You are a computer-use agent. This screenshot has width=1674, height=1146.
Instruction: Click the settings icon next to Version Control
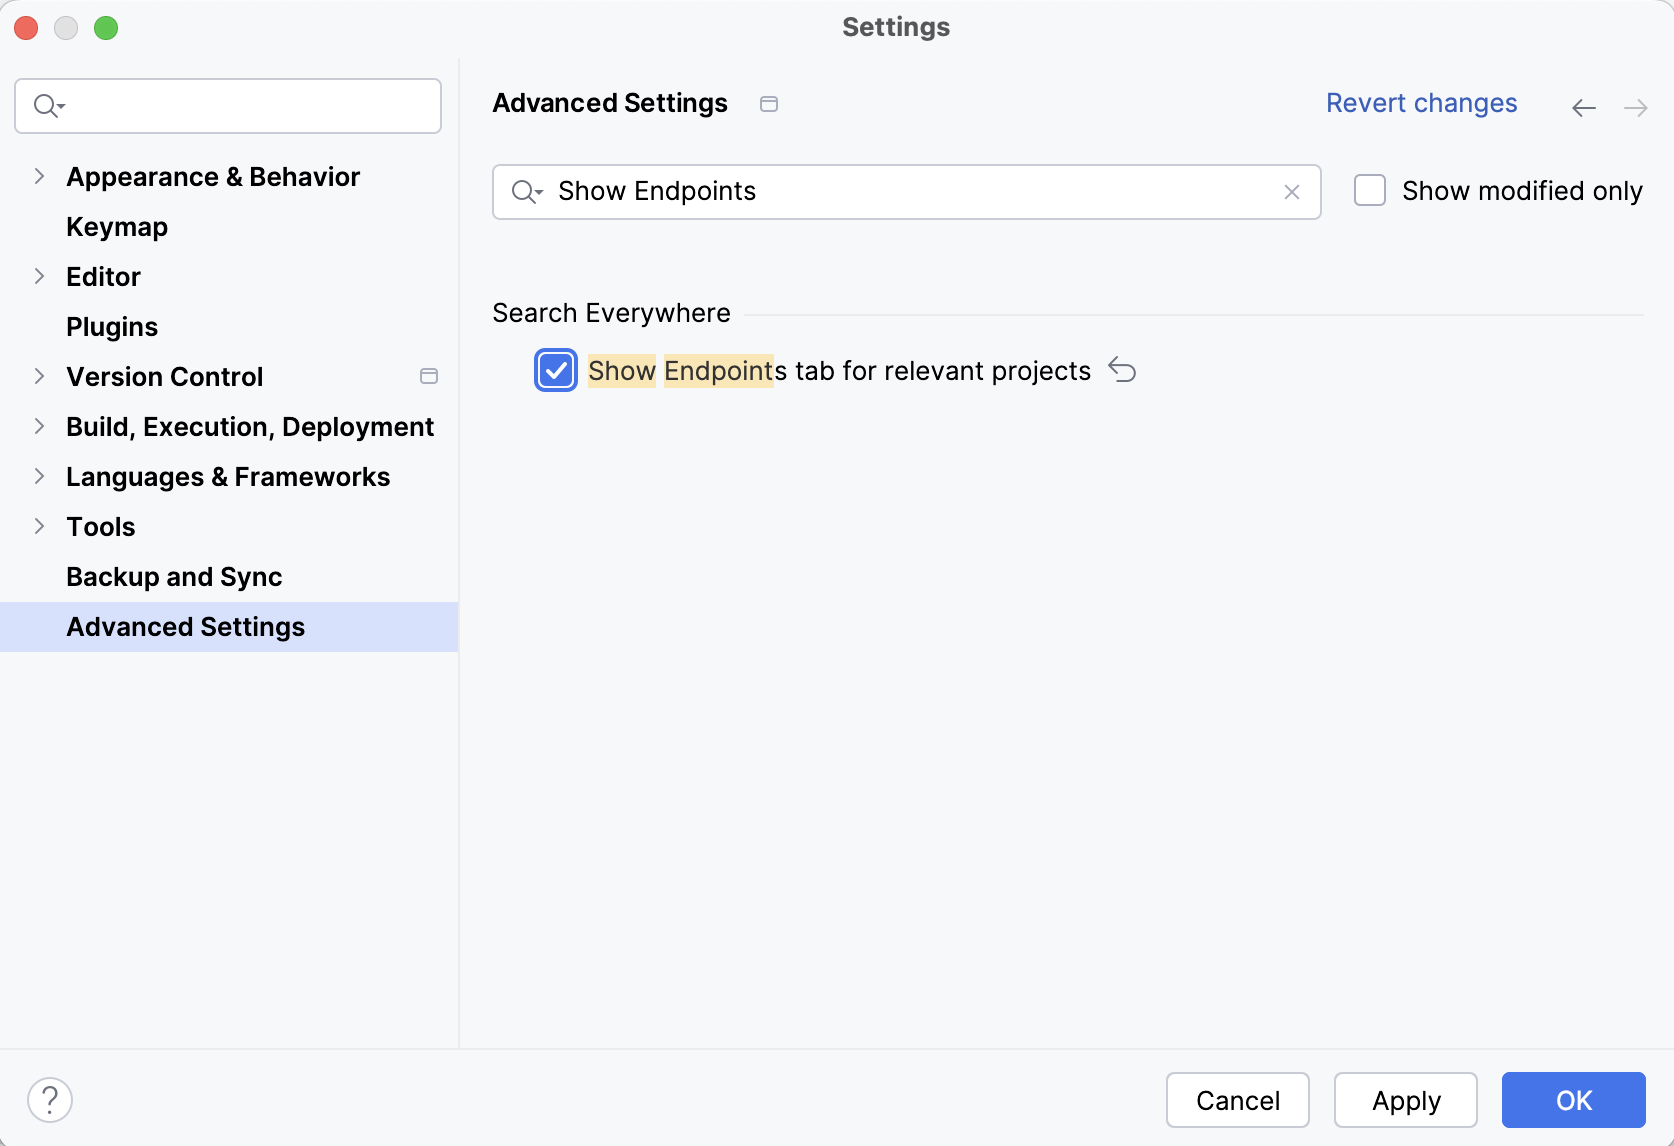pyautogui.click(x=429, y=376)
